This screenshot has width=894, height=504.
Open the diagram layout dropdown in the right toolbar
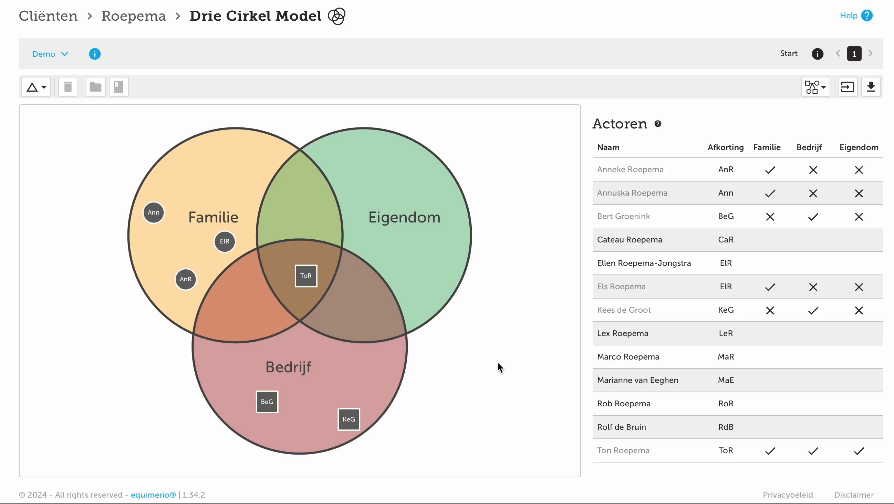click(815, 87)
